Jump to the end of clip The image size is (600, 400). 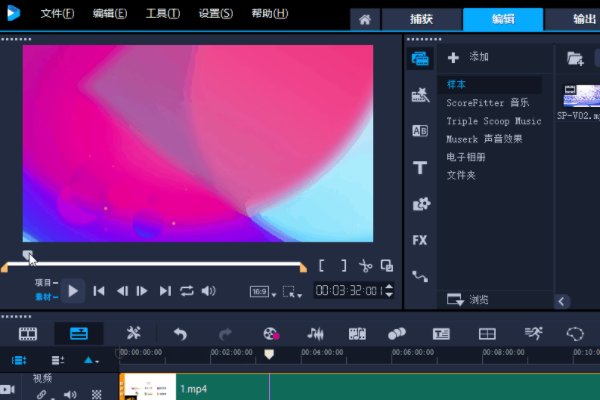[165, 291]
